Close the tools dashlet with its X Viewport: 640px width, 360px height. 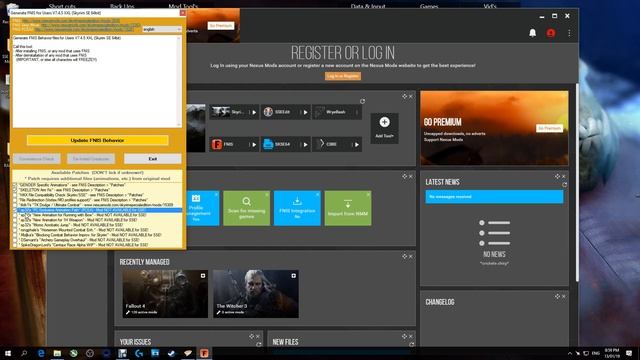(411, 96)
